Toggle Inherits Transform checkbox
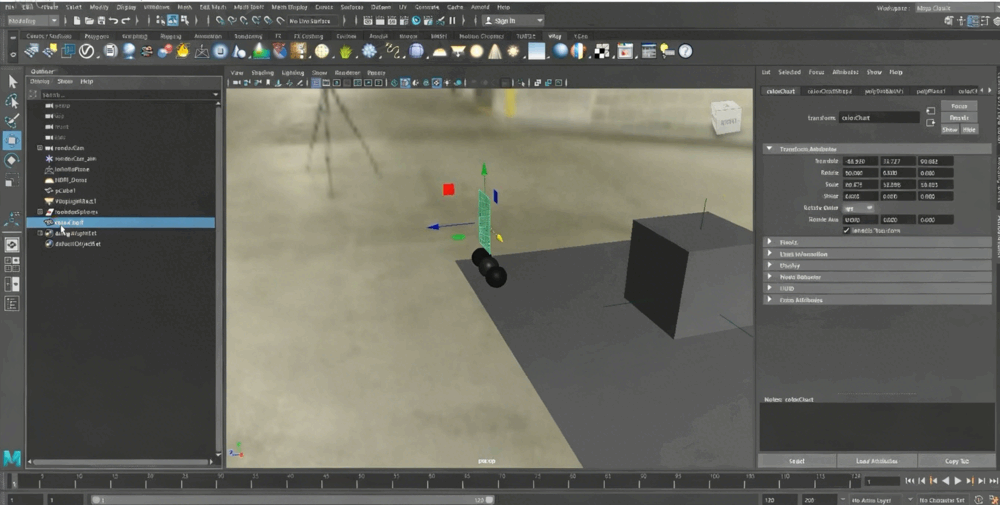This screenshot has height=505, width=1000. 846,230
